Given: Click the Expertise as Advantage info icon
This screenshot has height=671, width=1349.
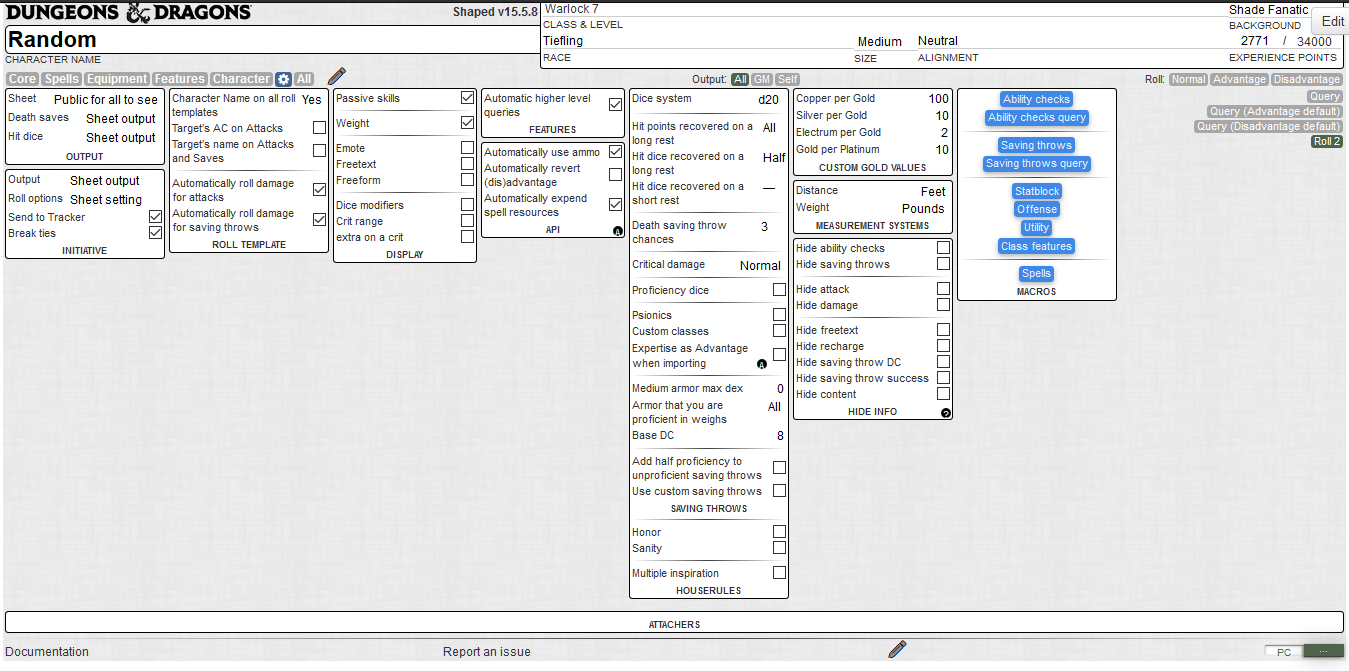Looking at the screenshot, I should click(762, 364).
